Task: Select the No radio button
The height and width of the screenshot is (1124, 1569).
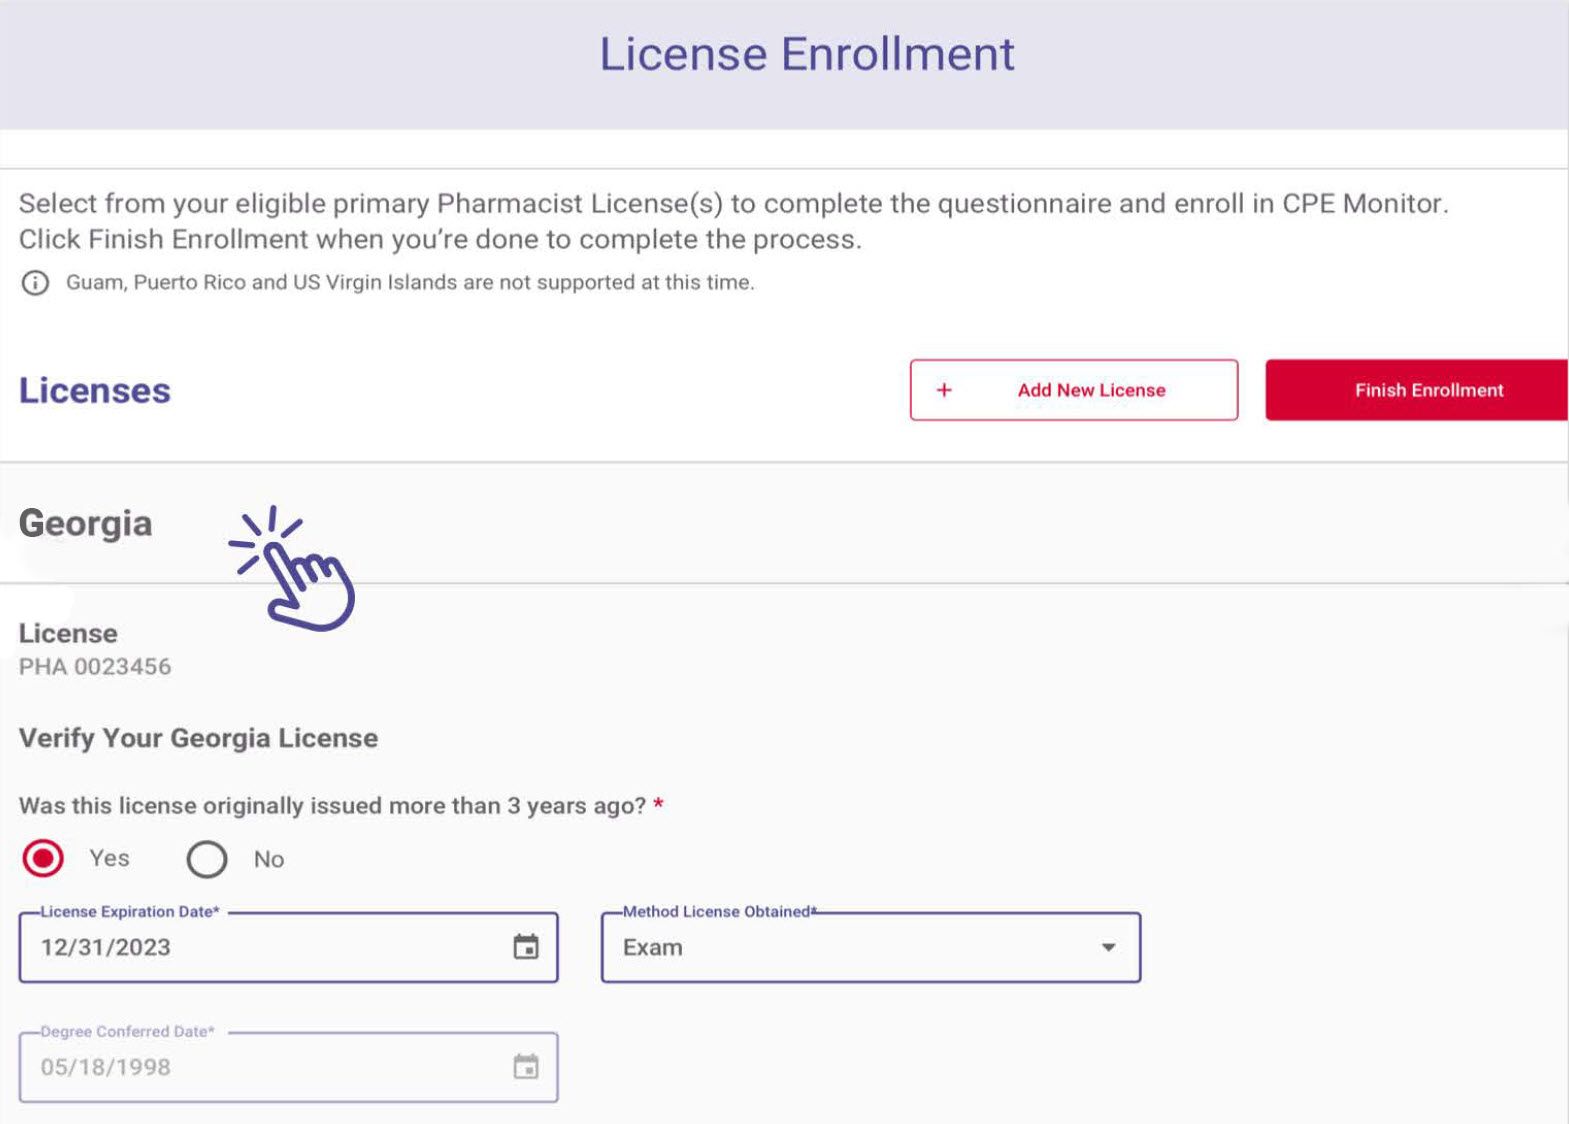Action: coord(207,859)
